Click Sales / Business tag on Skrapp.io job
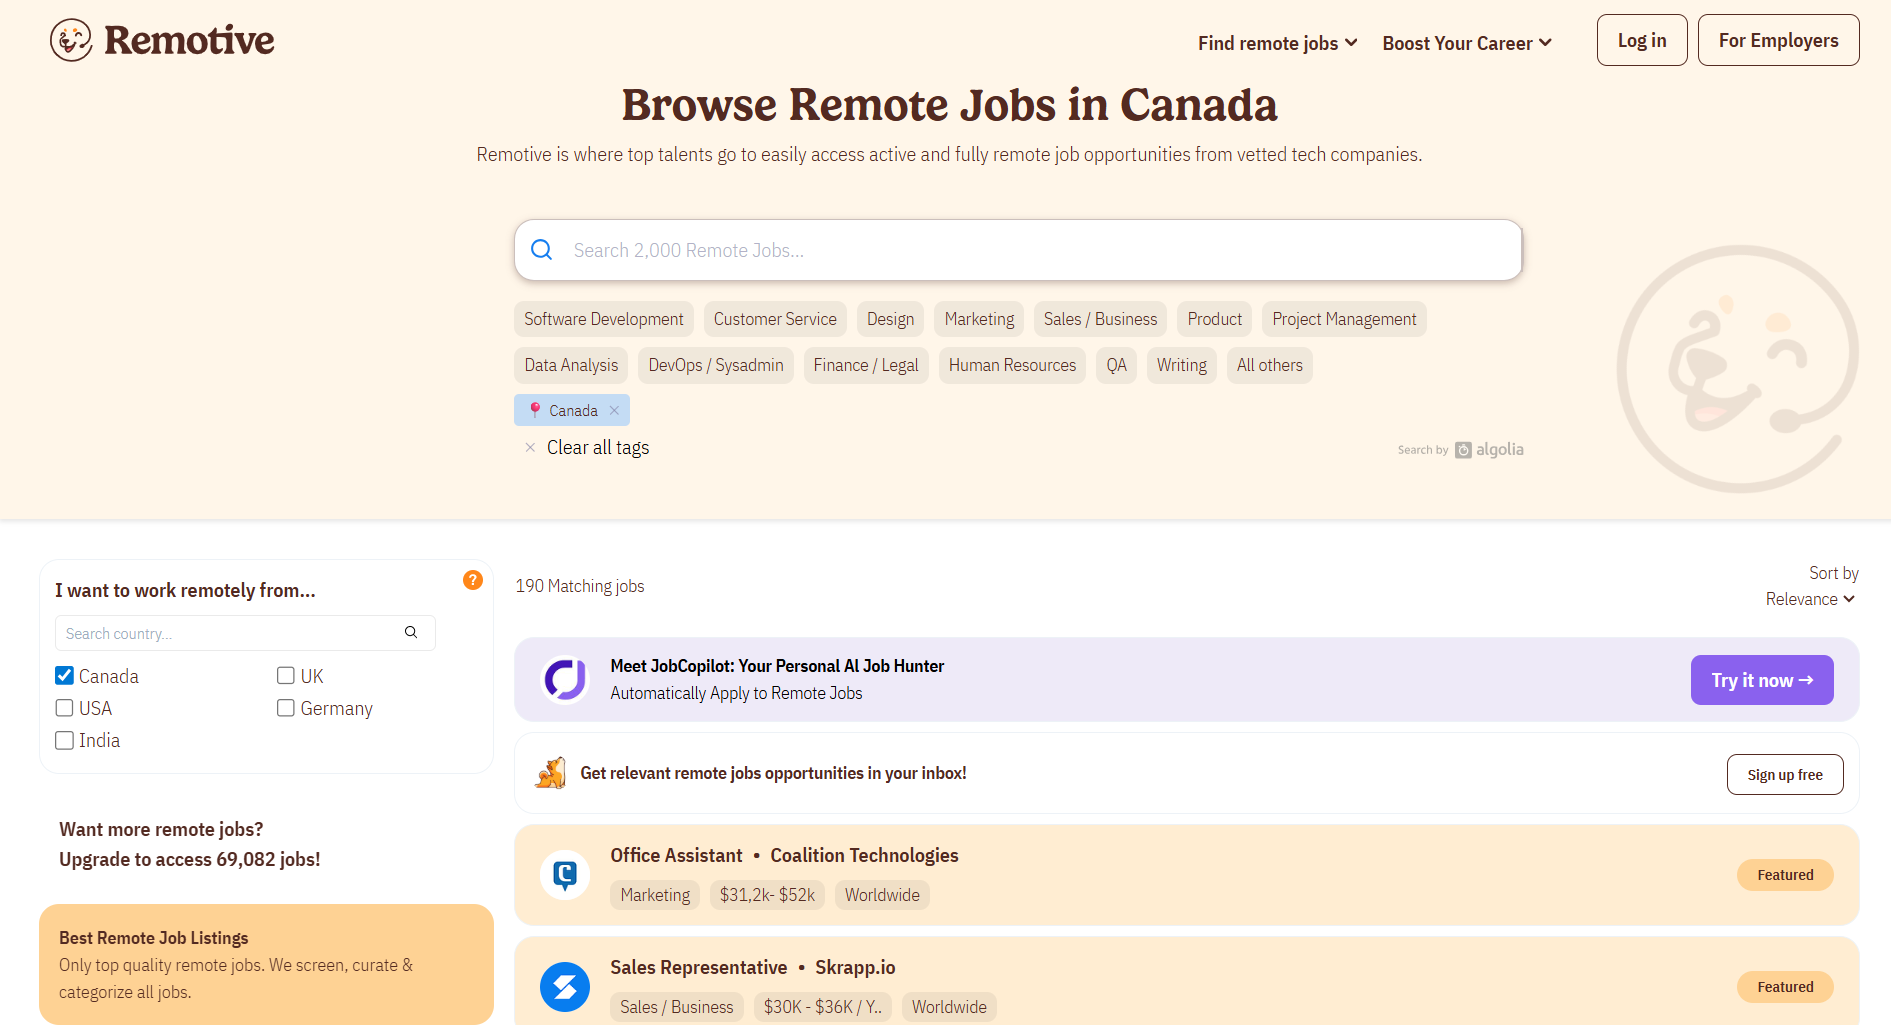The width and height of the screenshot is (1891, 1025). 677,1007
